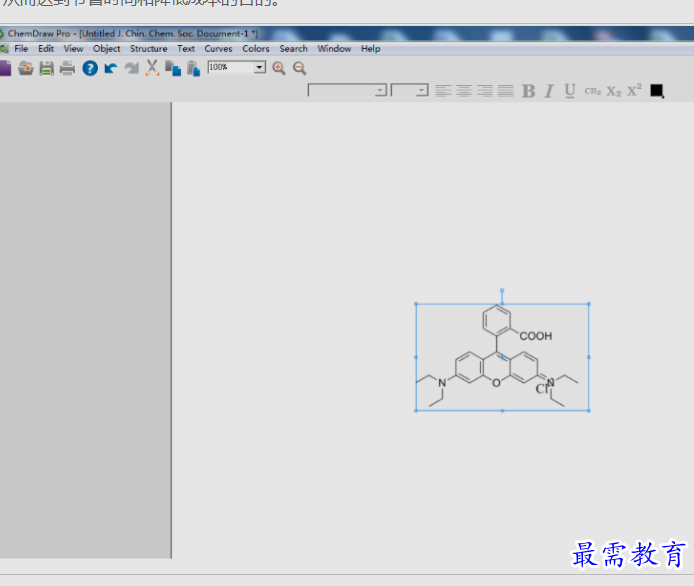Select left text alignment
The height and width of the screenshot is (586, 694).
point(443,91)
